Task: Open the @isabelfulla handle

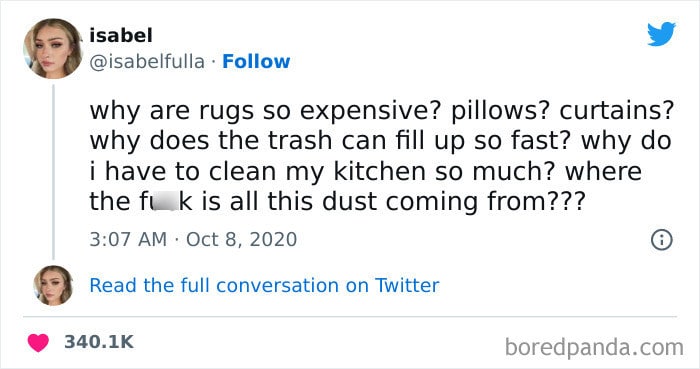Action: [x=147, y=62]
